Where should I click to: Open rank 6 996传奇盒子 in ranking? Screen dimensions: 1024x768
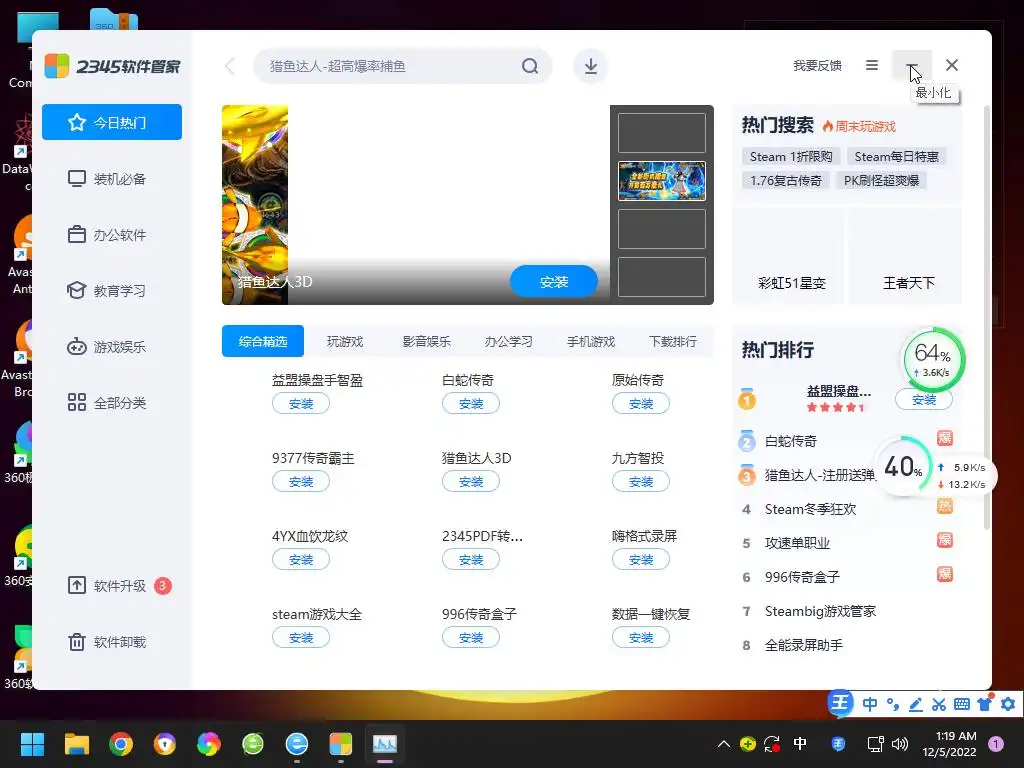click(x=802, y=577)
